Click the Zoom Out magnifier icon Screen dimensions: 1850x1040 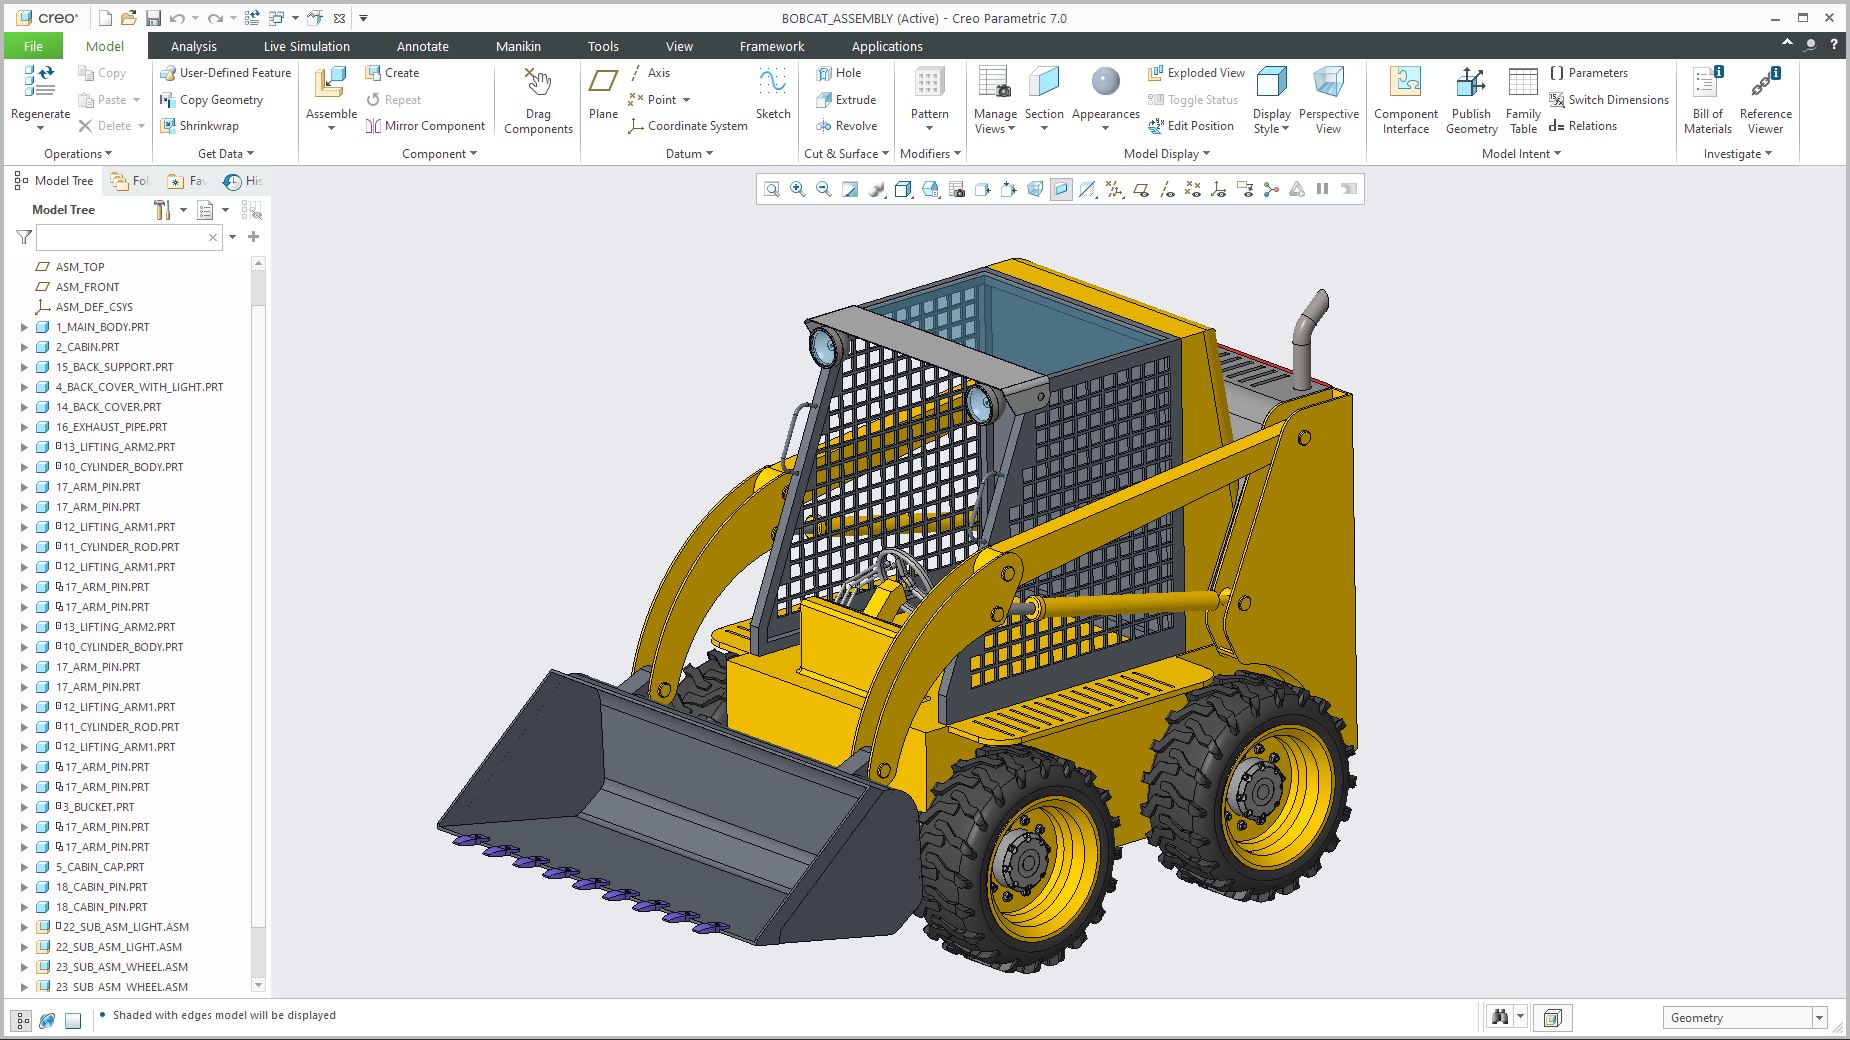[824, 189]
